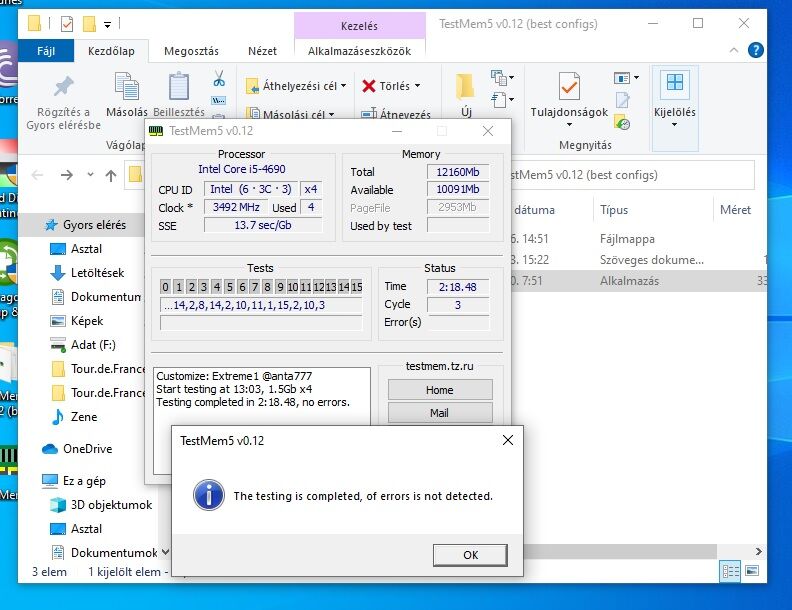
Task: Open the Fájl menu in Explorer
Action: coord(46,51)
